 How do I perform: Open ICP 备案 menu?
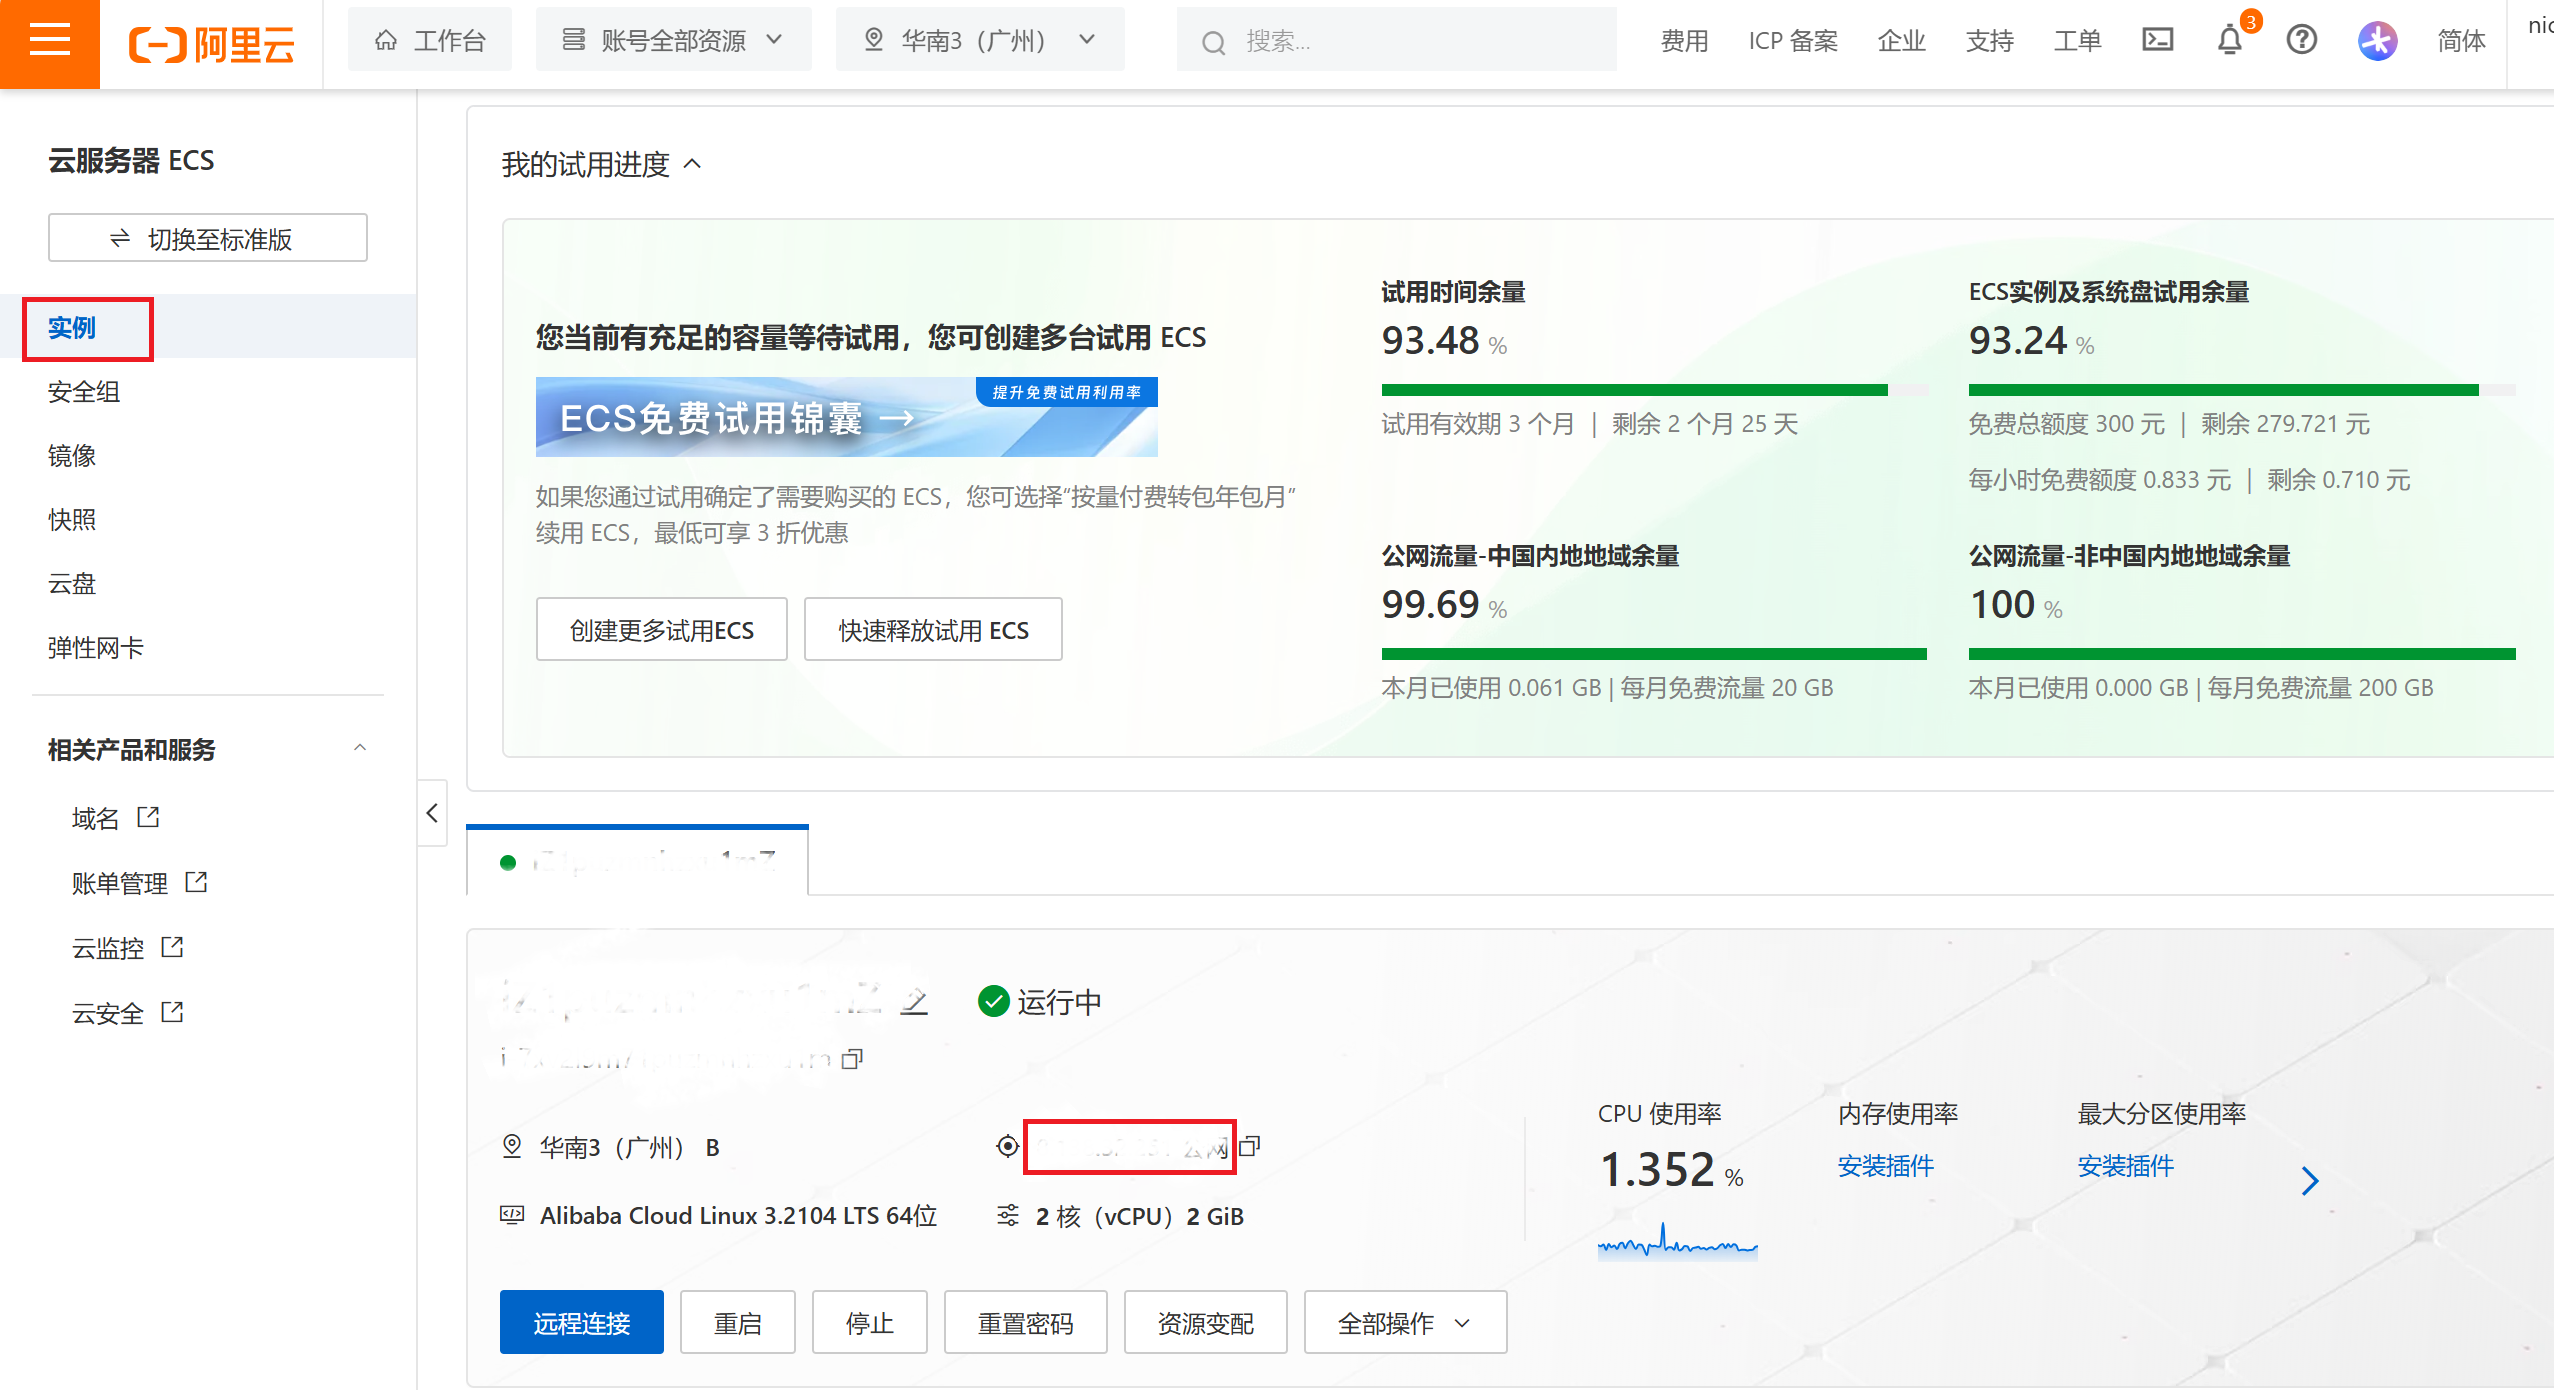1793,41
